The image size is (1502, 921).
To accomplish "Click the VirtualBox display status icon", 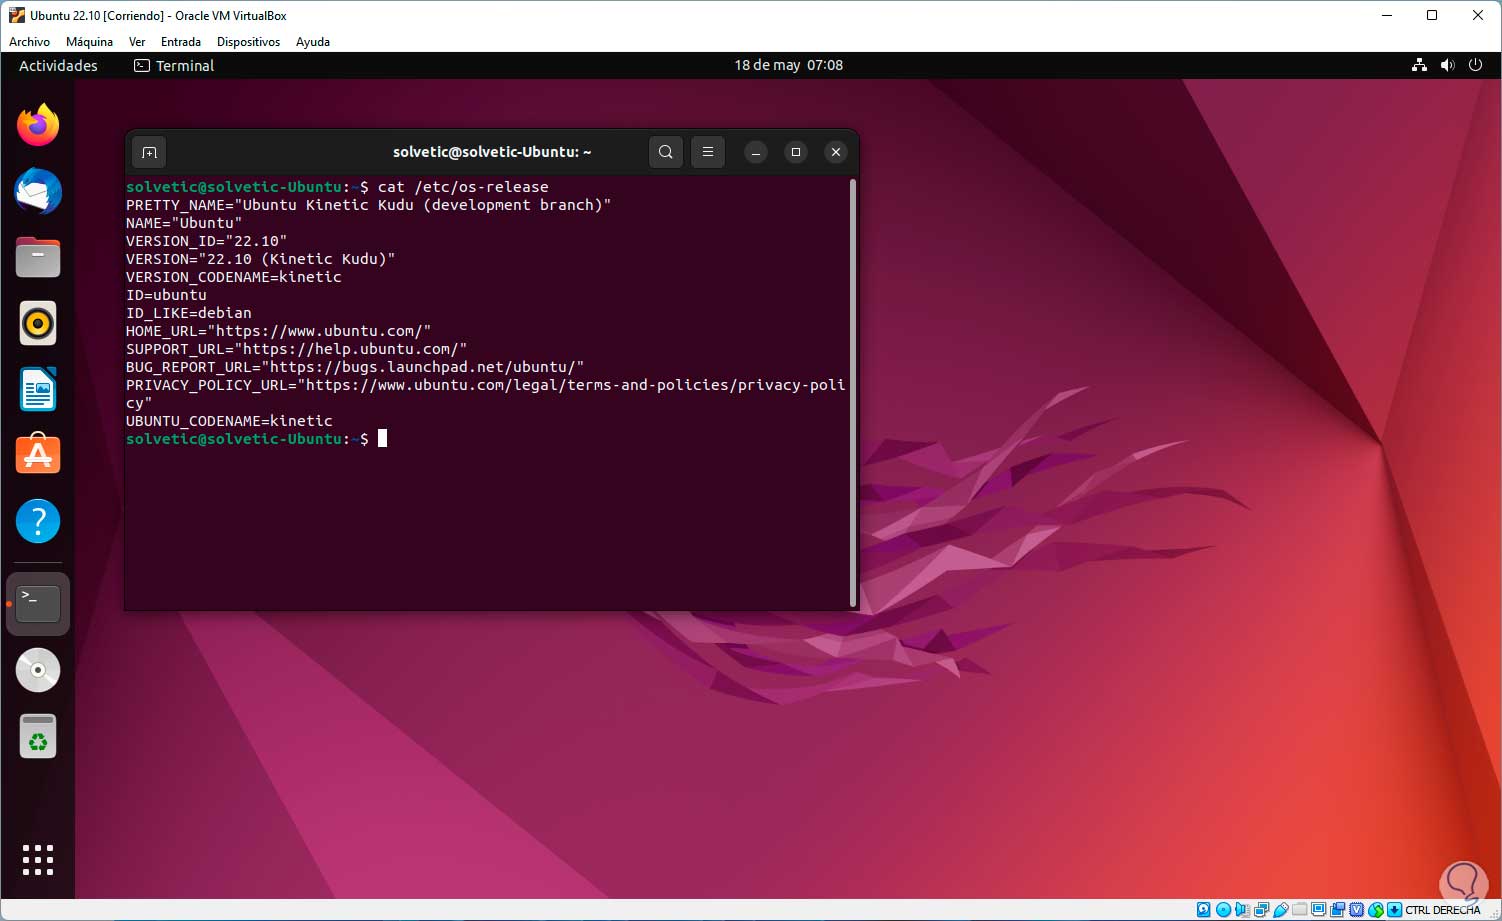I will 1318,910.
